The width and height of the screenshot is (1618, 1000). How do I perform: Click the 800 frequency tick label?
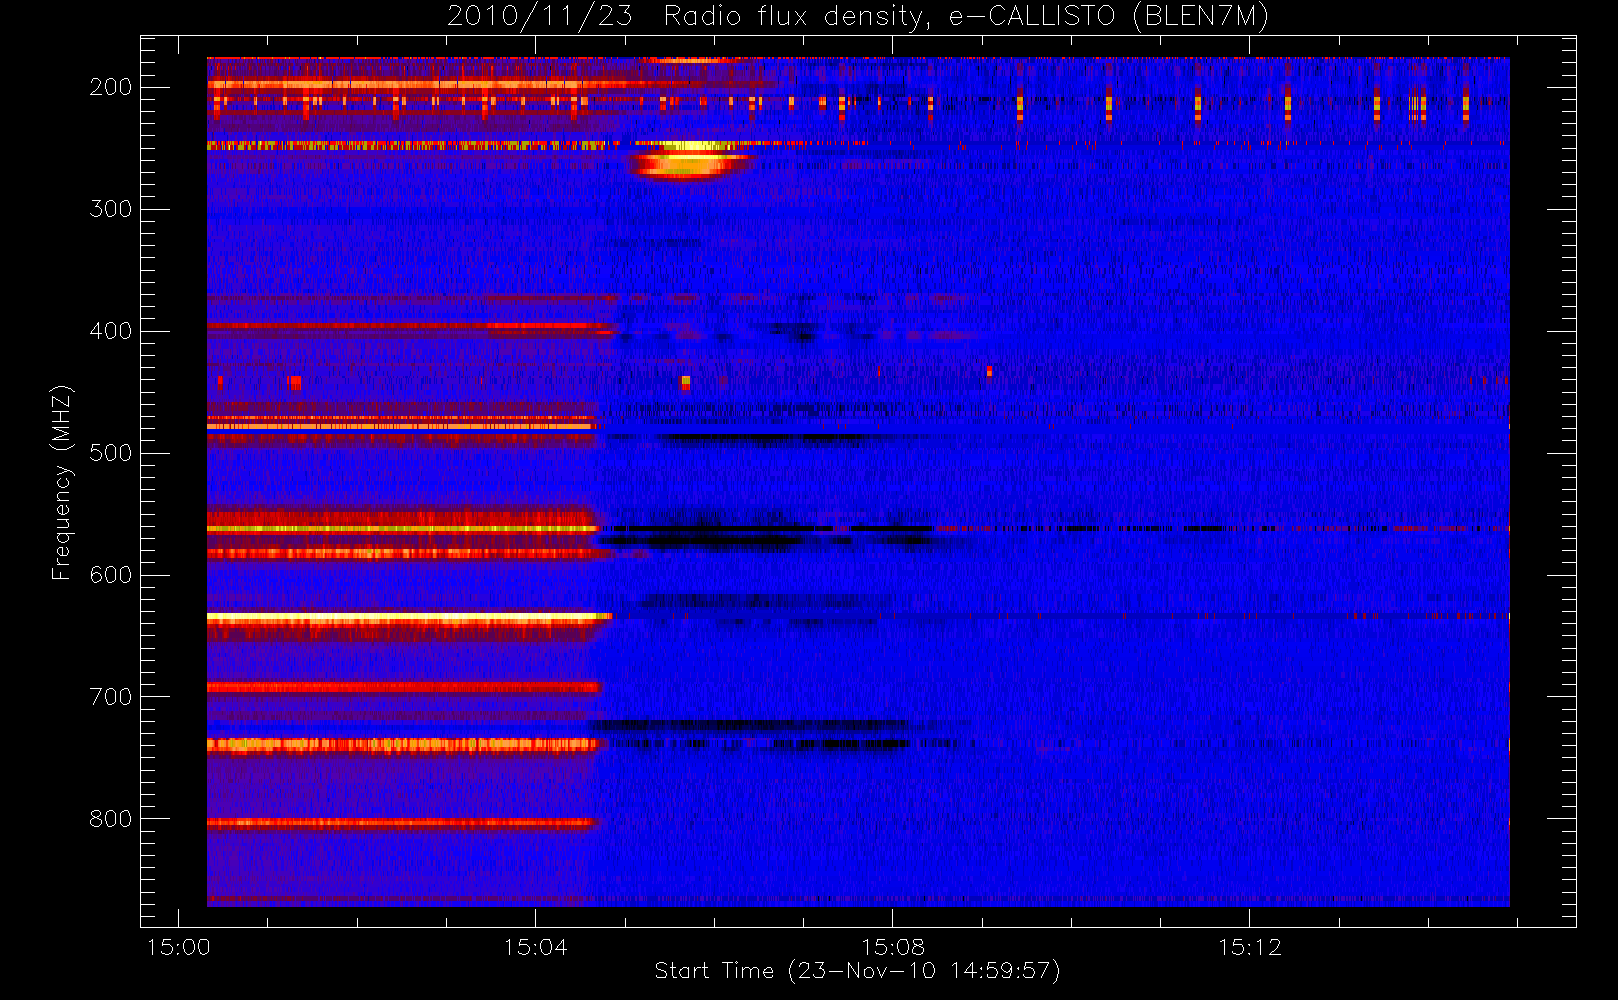point(110,819)
